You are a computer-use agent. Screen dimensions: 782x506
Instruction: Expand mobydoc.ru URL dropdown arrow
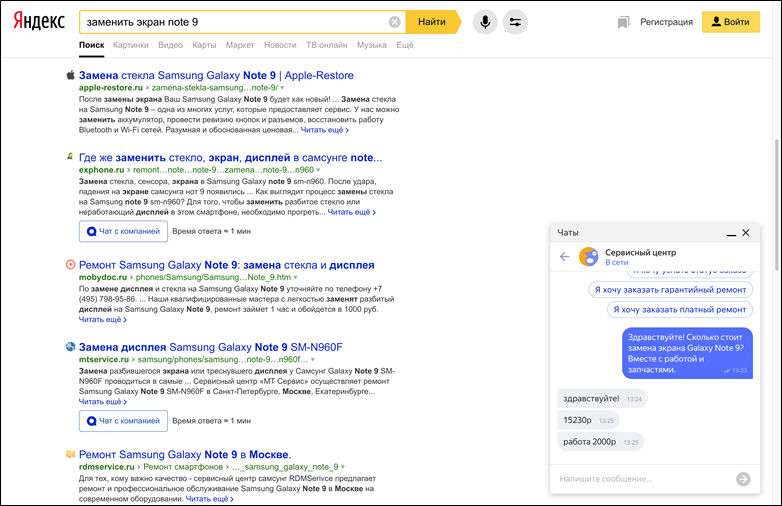[295, 278]
